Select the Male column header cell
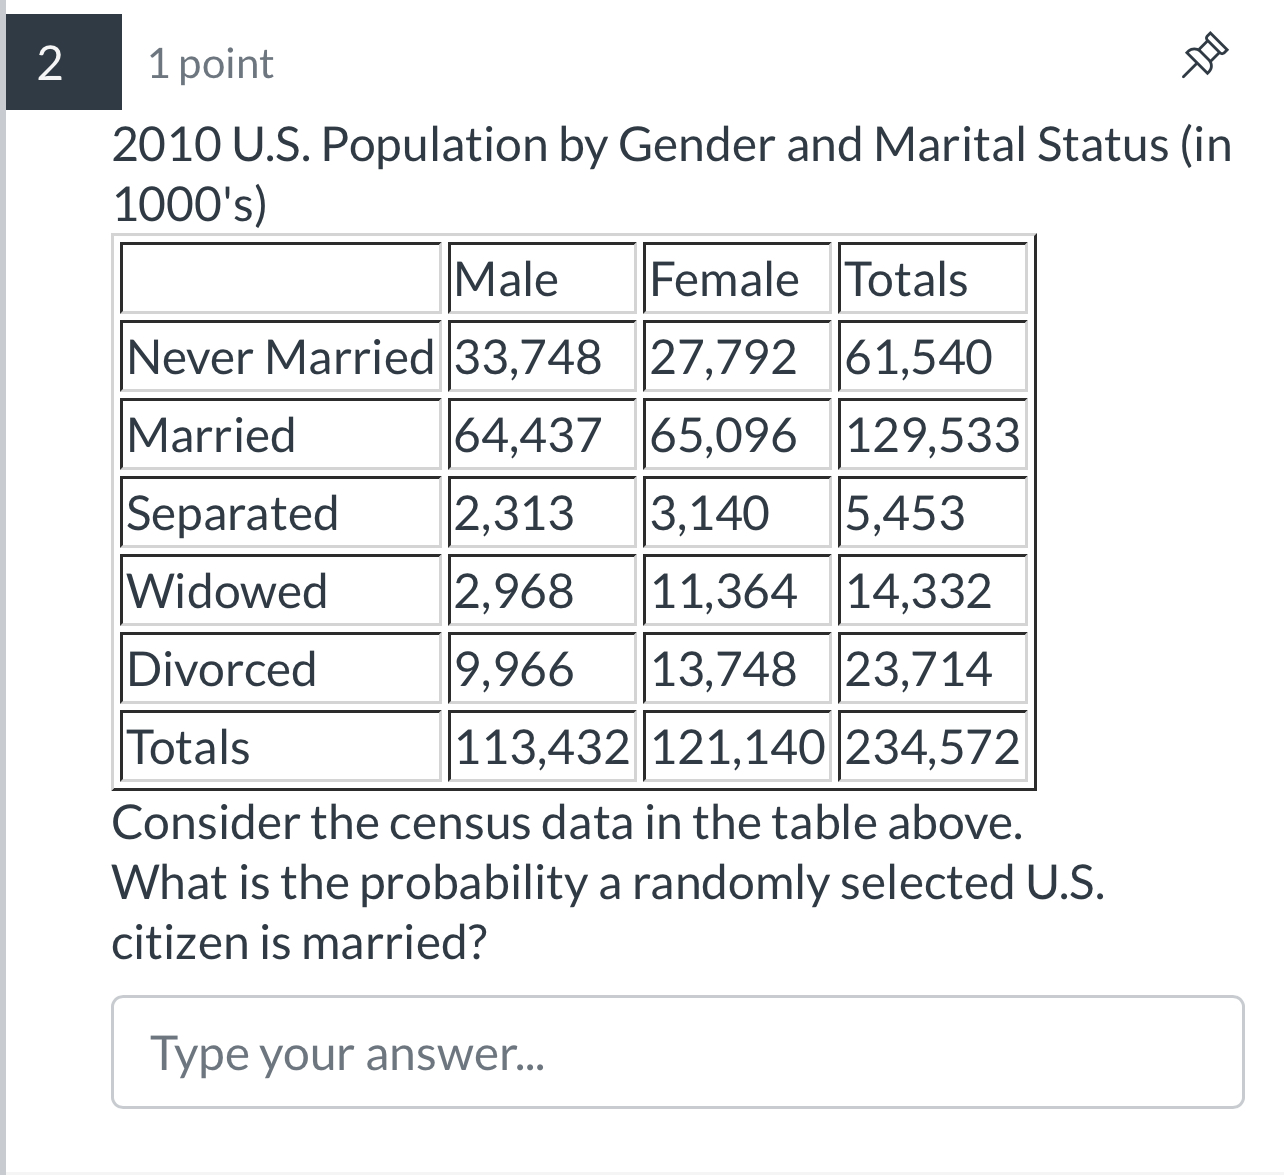Image resolution: width=1284 pixels, height=1175 pixels. (x=541, y=279)
